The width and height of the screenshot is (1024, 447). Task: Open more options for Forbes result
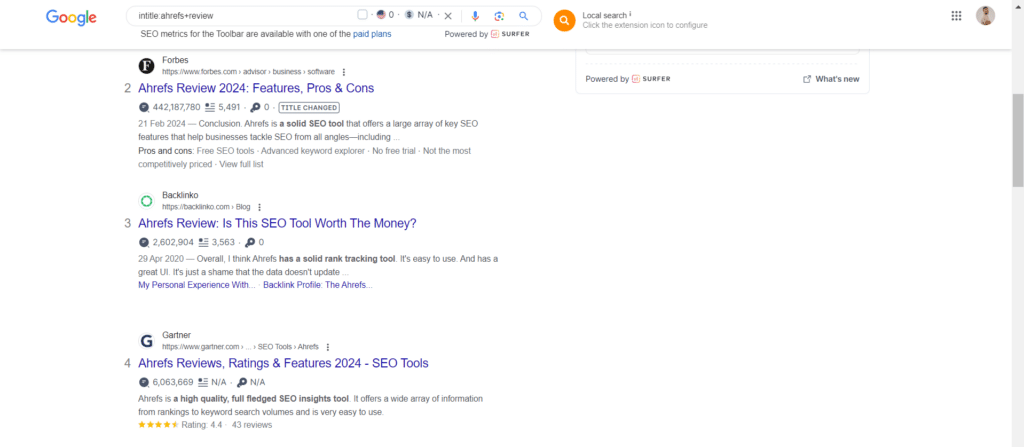[344, 72]
